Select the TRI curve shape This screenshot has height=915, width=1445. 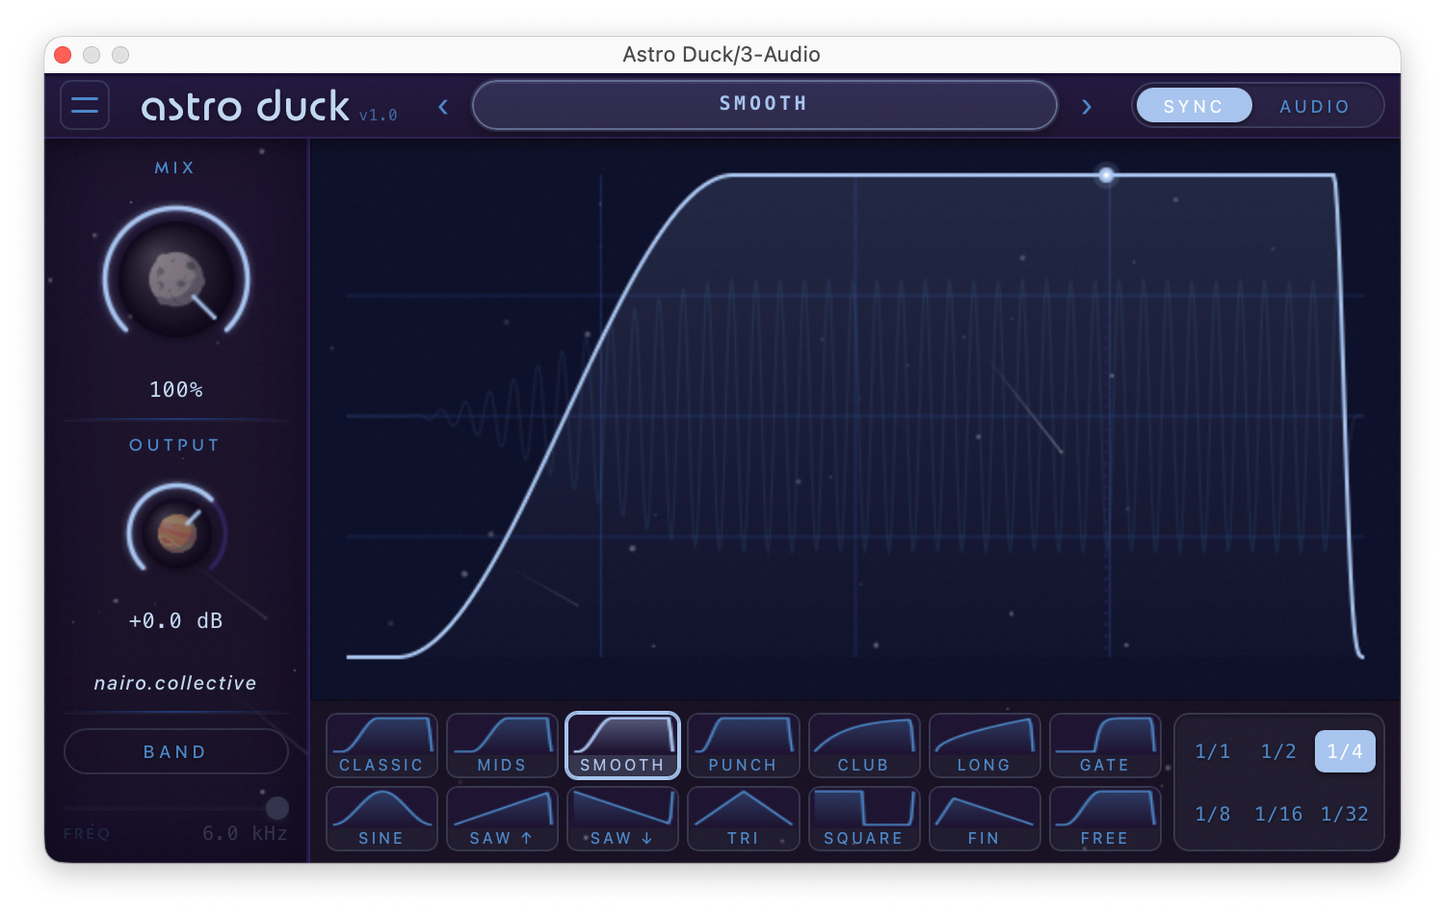pos(743,819)
